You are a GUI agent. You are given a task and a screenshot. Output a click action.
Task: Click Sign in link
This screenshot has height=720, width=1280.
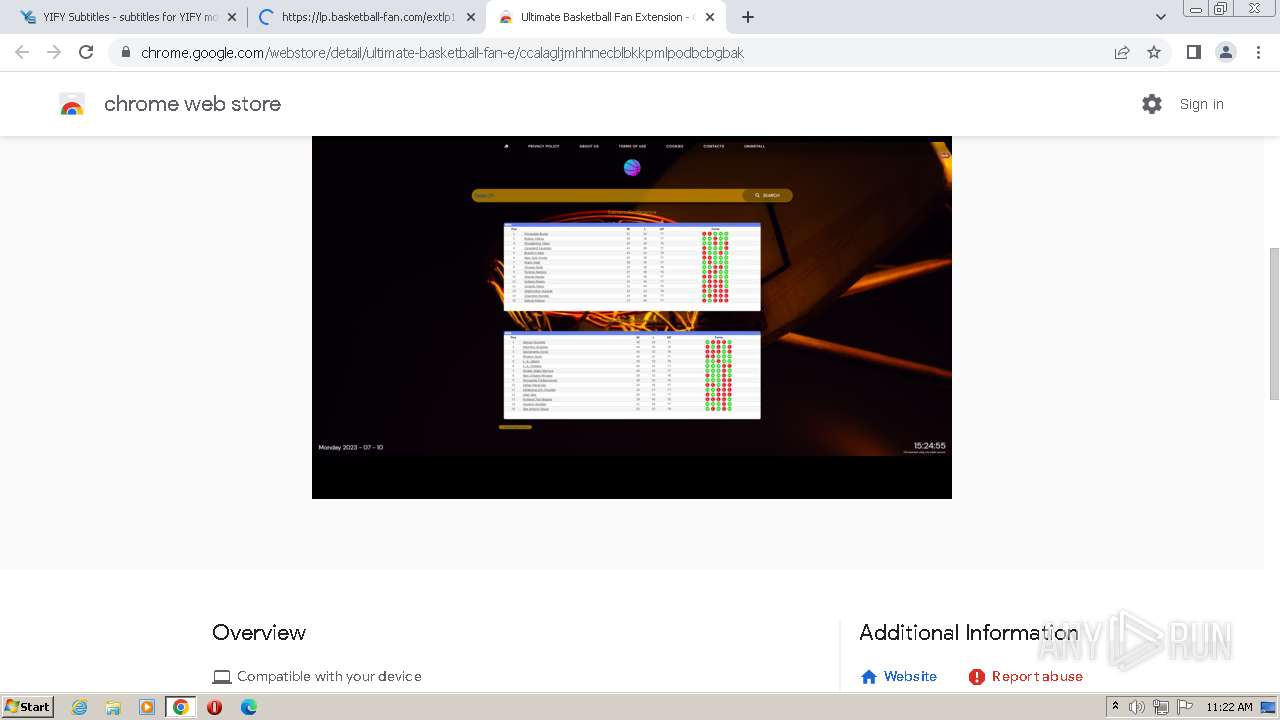1201,104
